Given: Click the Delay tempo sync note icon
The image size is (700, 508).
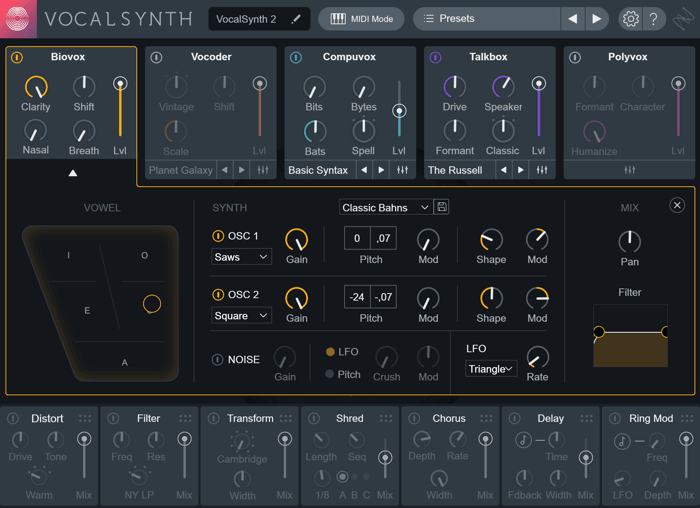Looking at the screenshot, I should pyautogui.click(x=523, y=440).
